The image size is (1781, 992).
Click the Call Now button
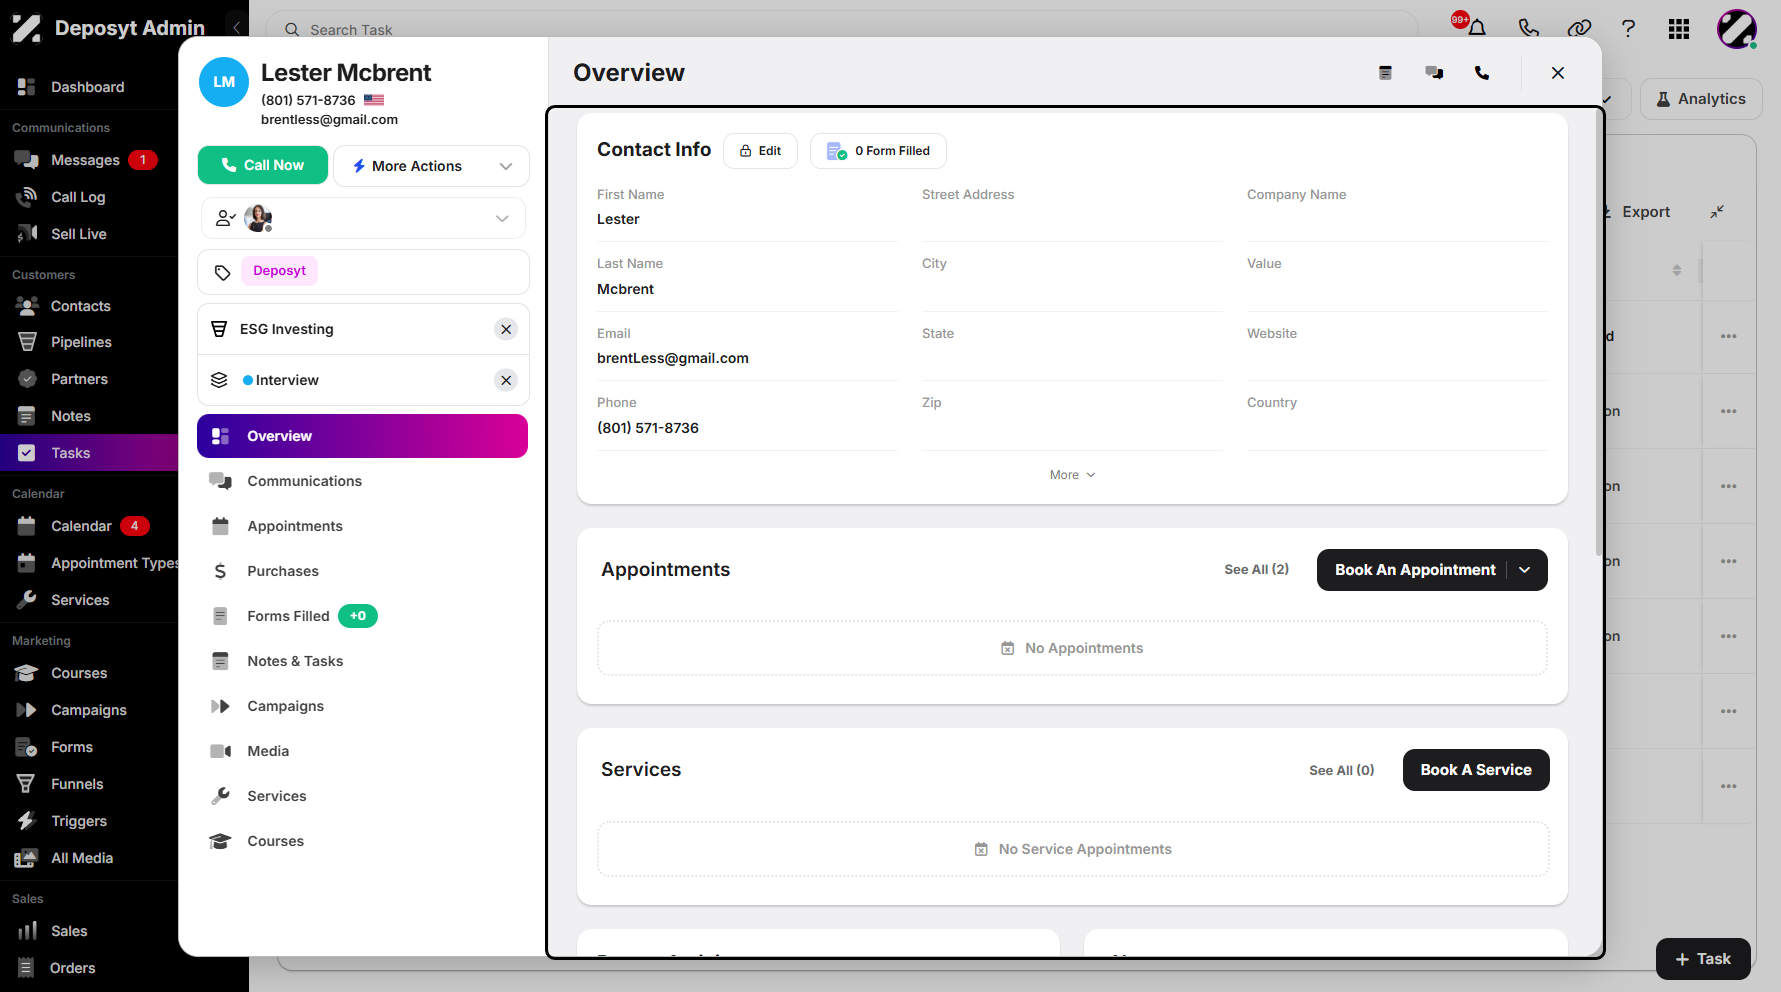pos(263,165)
